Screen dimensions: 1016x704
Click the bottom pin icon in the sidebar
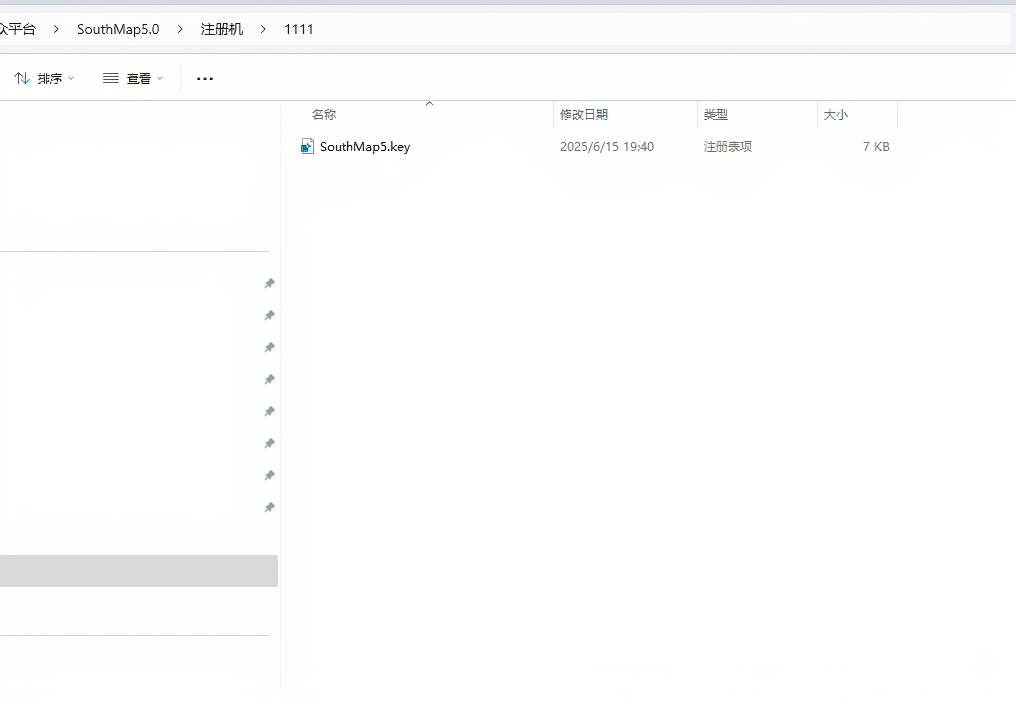pos(269,507)
